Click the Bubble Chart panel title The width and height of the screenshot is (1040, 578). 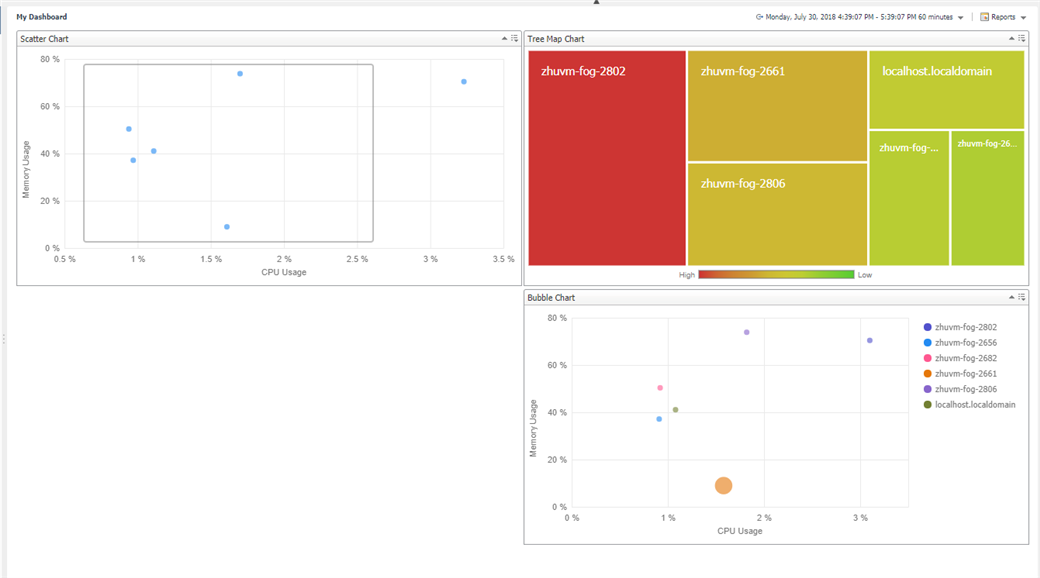click(551, 297)
